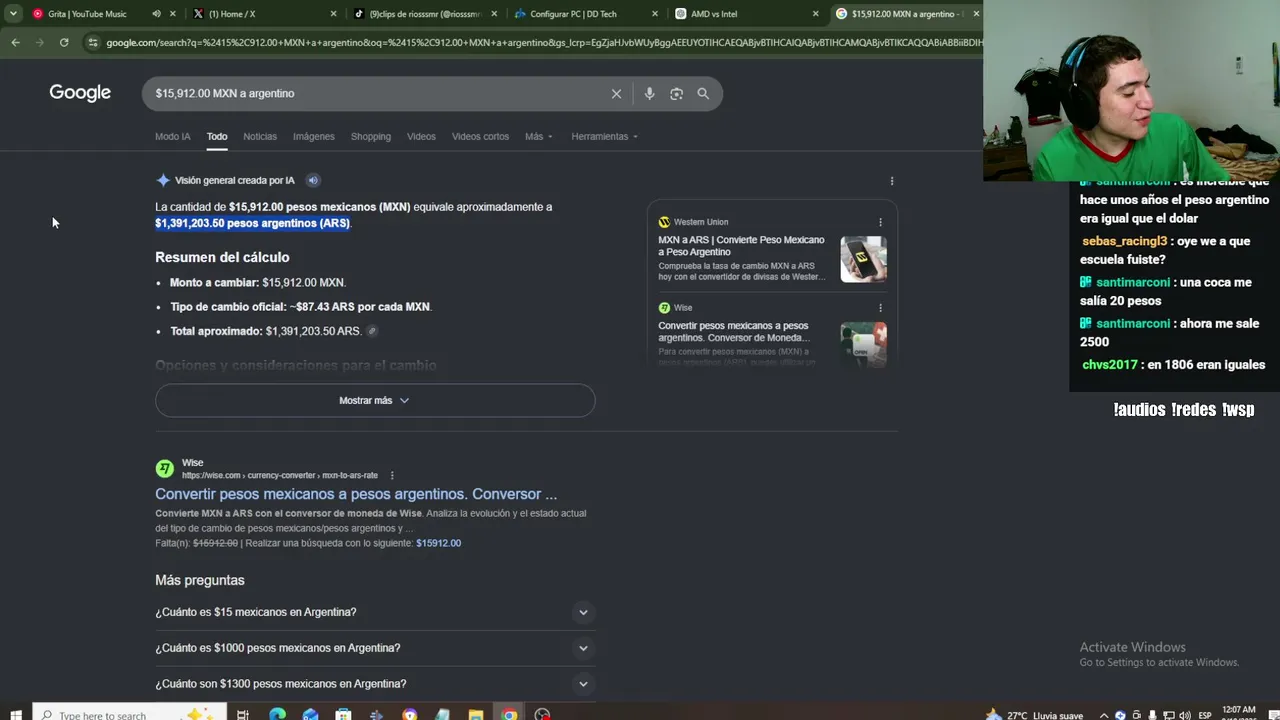Image resolution: width=1280 pixels, height=720 pixels.
Task: Open File Explorer from the taskbar
Action: pos(476,714)
